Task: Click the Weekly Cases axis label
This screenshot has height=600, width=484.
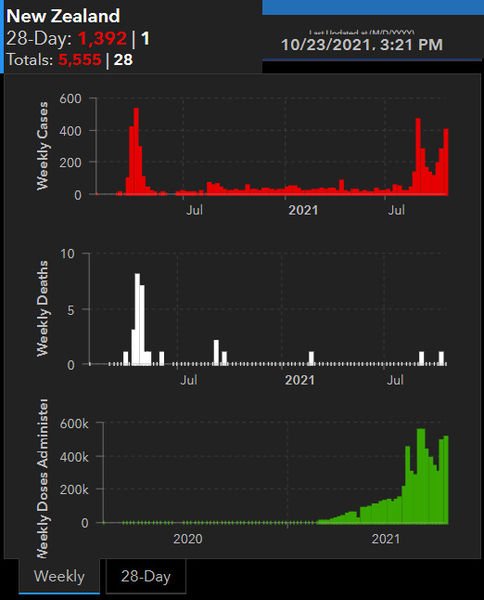Action: click(42, 146)
